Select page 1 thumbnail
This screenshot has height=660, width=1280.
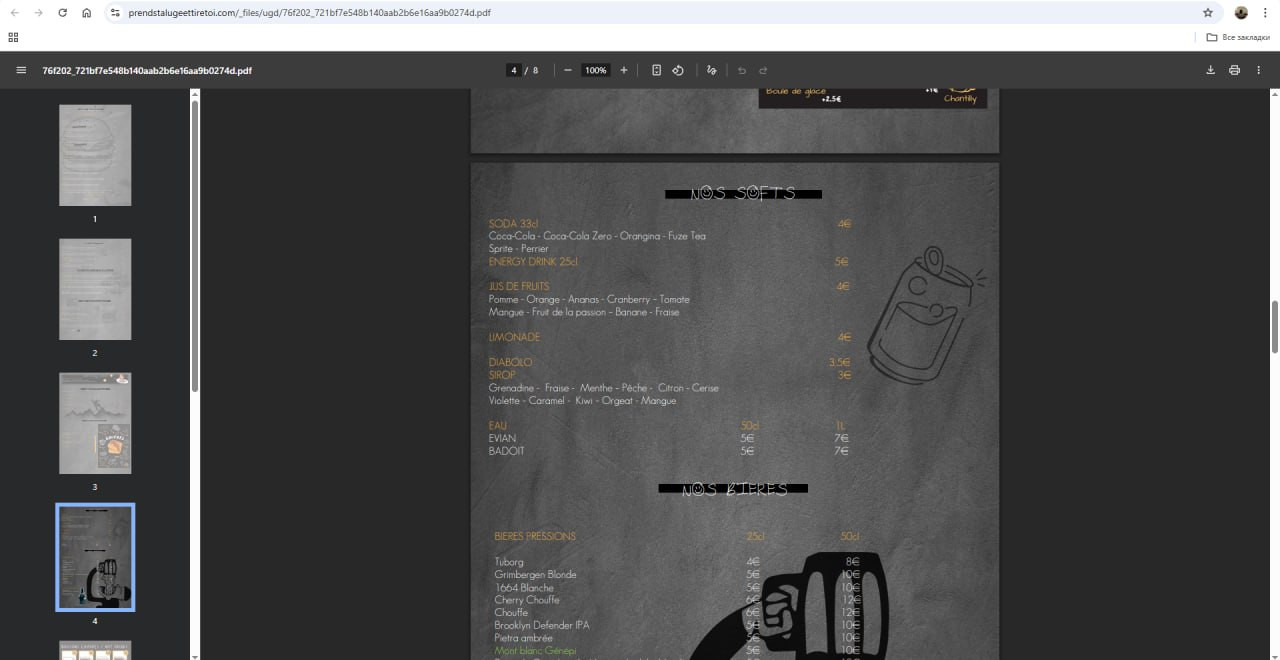pyautogui.click(x=95, y=155)
